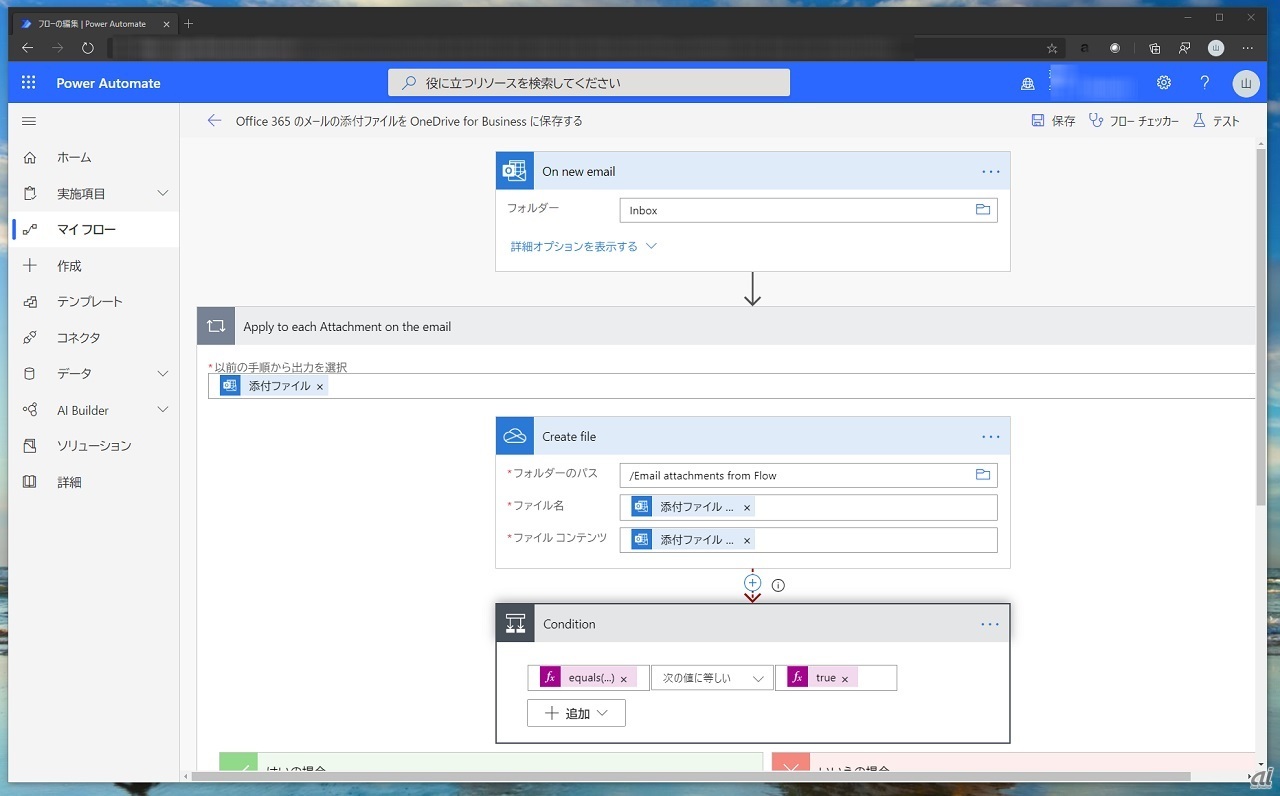Show advanced options via 詳細オプションを表示する
The image size is (1280, 796).
point(584,246)
